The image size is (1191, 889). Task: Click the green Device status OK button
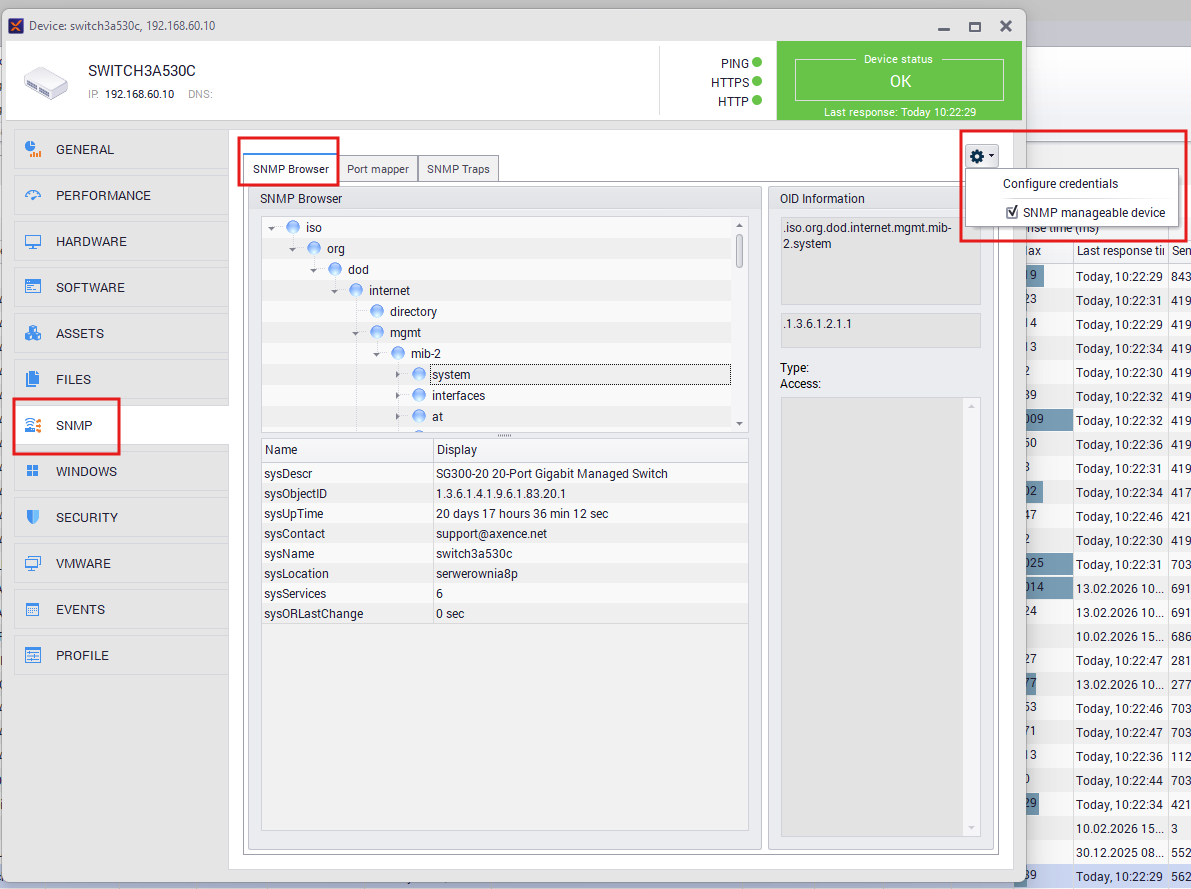(x=899, y=80)
